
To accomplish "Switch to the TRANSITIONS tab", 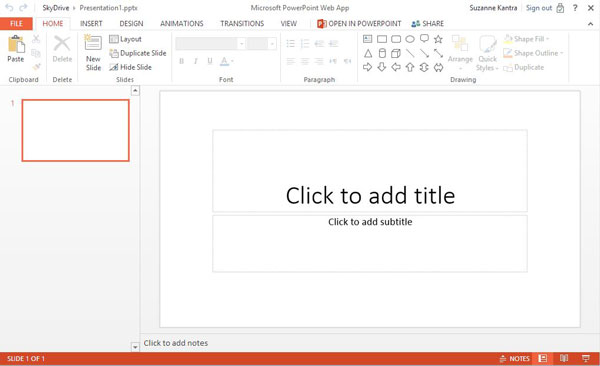I will click(242, 24).
